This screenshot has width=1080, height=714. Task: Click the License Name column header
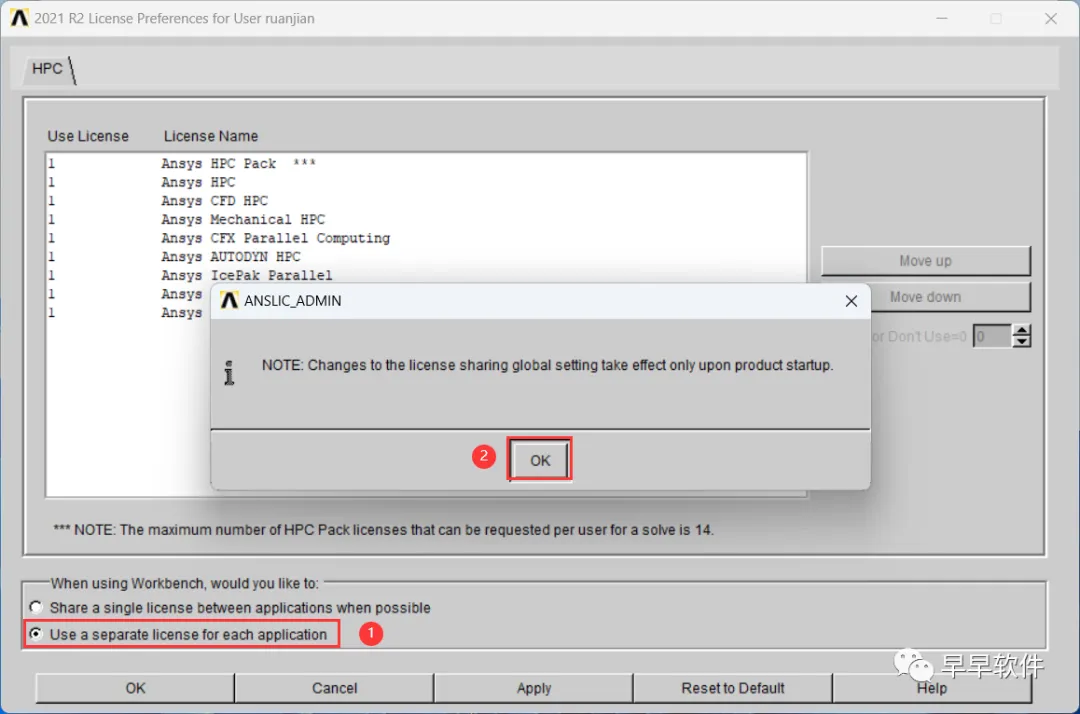click(211, 136)
